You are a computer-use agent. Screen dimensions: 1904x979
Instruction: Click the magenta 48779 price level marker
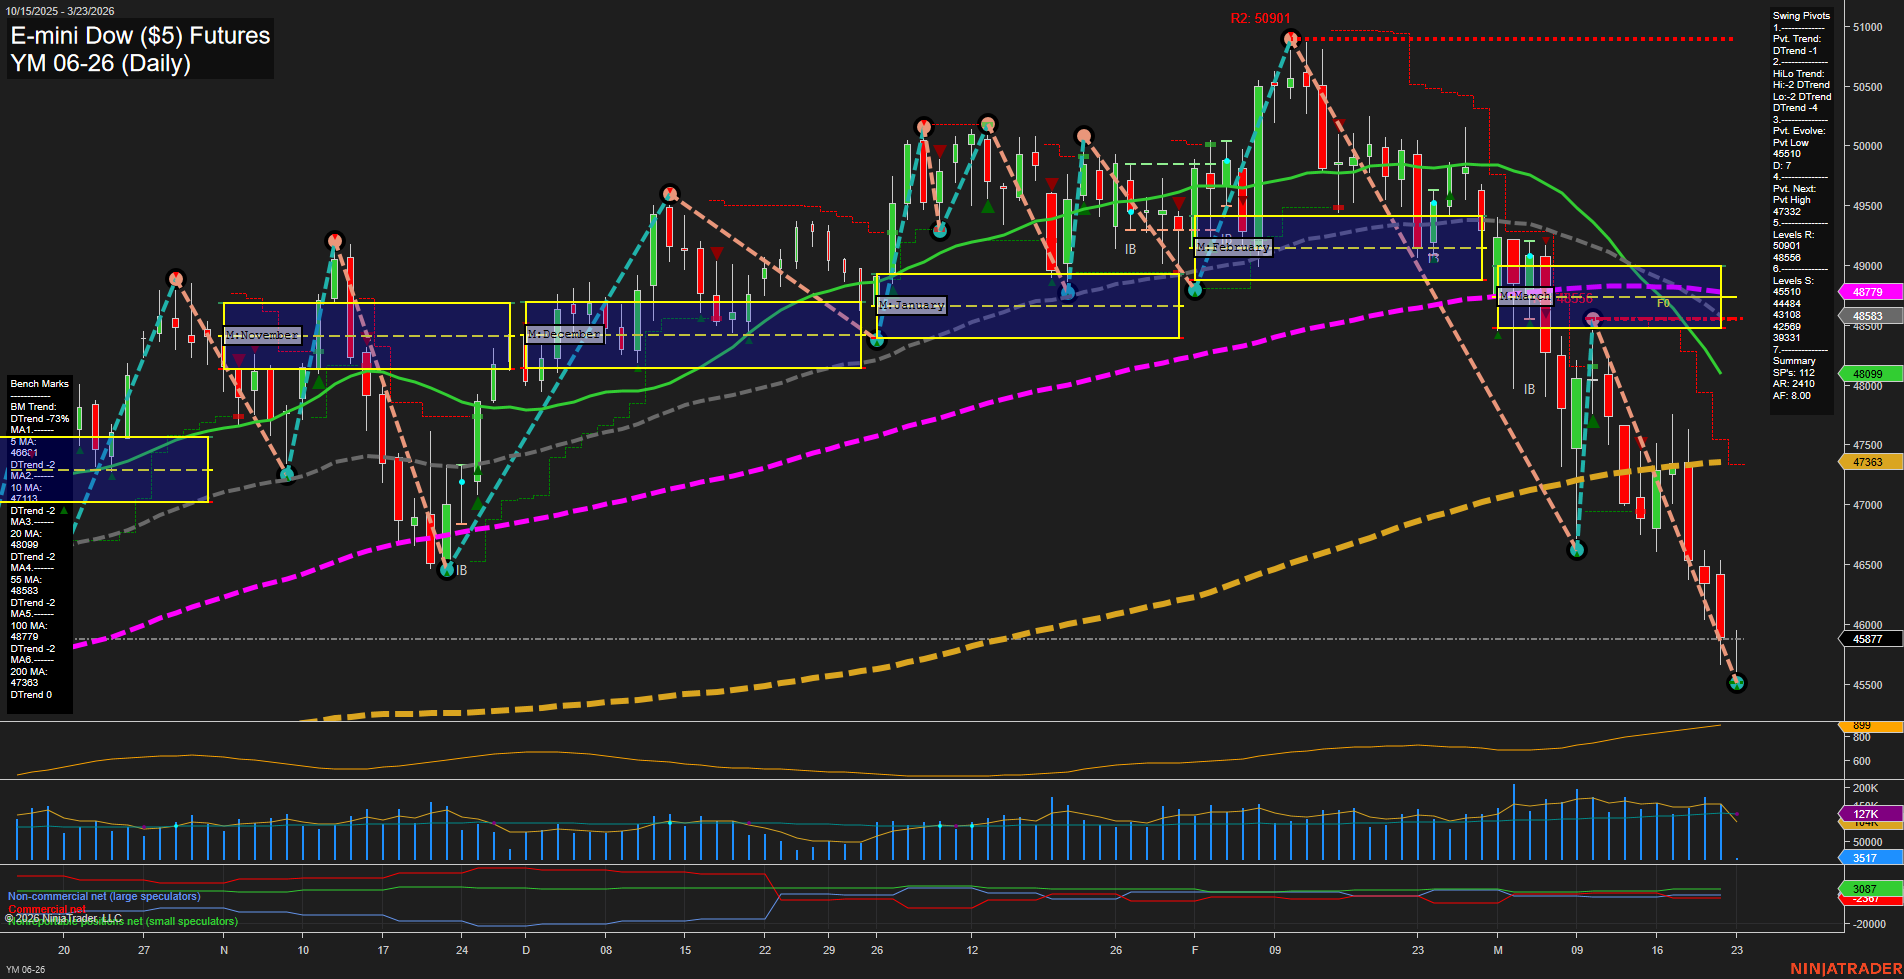pos(1868,291)
